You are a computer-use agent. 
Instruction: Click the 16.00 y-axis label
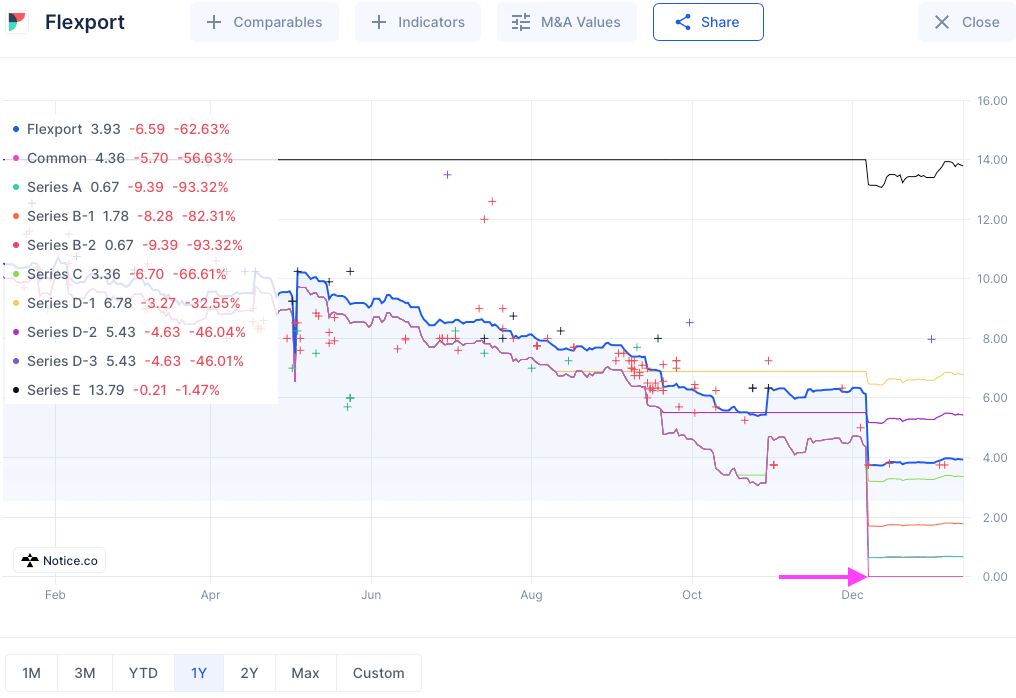point(992,100)
